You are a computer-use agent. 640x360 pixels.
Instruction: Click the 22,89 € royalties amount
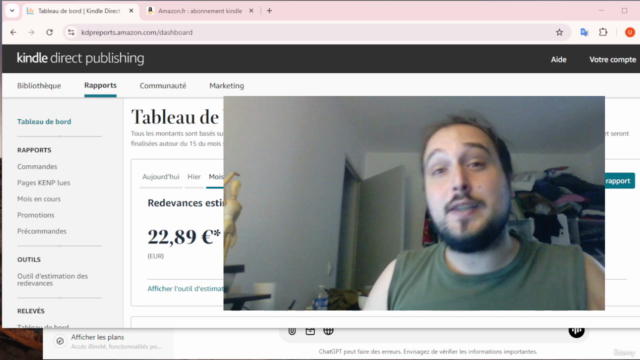point(184,236)
